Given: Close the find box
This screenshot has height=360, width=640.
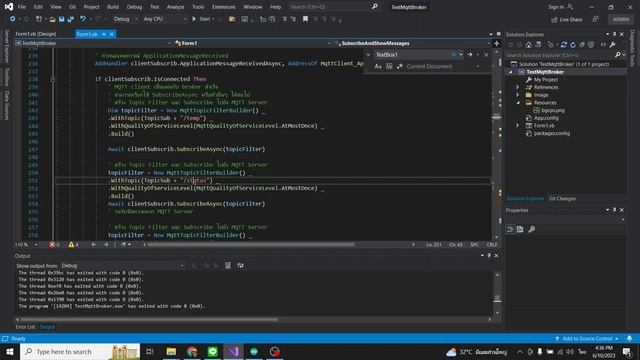Looking at the screenshot, I should 486,54.
